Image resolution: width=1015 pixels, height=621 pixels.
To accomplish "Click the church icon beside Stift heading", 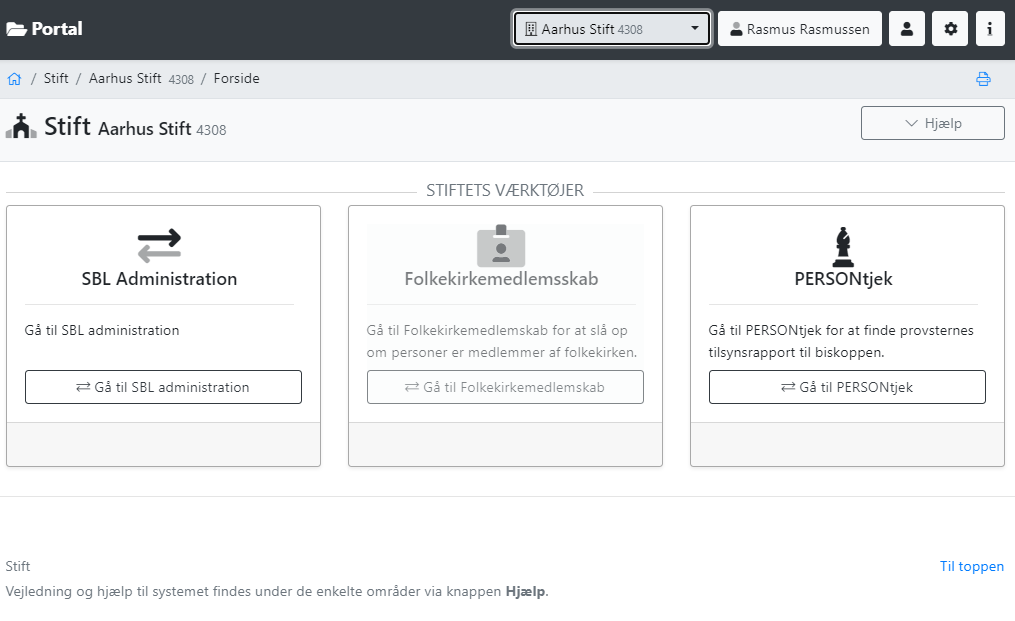I will pyautogui.click(x=21, y=126).
